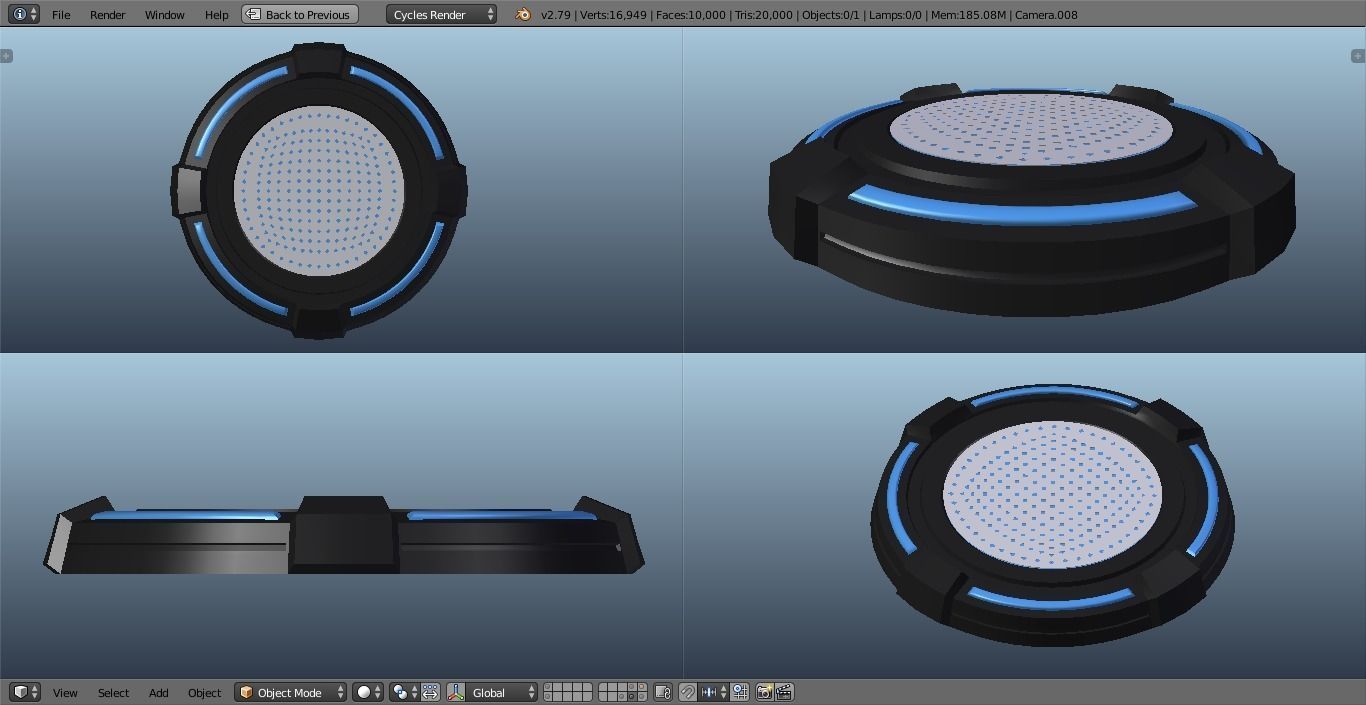
Task: Open the Cycles Render engine dropdown
Action: pyautogui.click(x=441, y=14)
